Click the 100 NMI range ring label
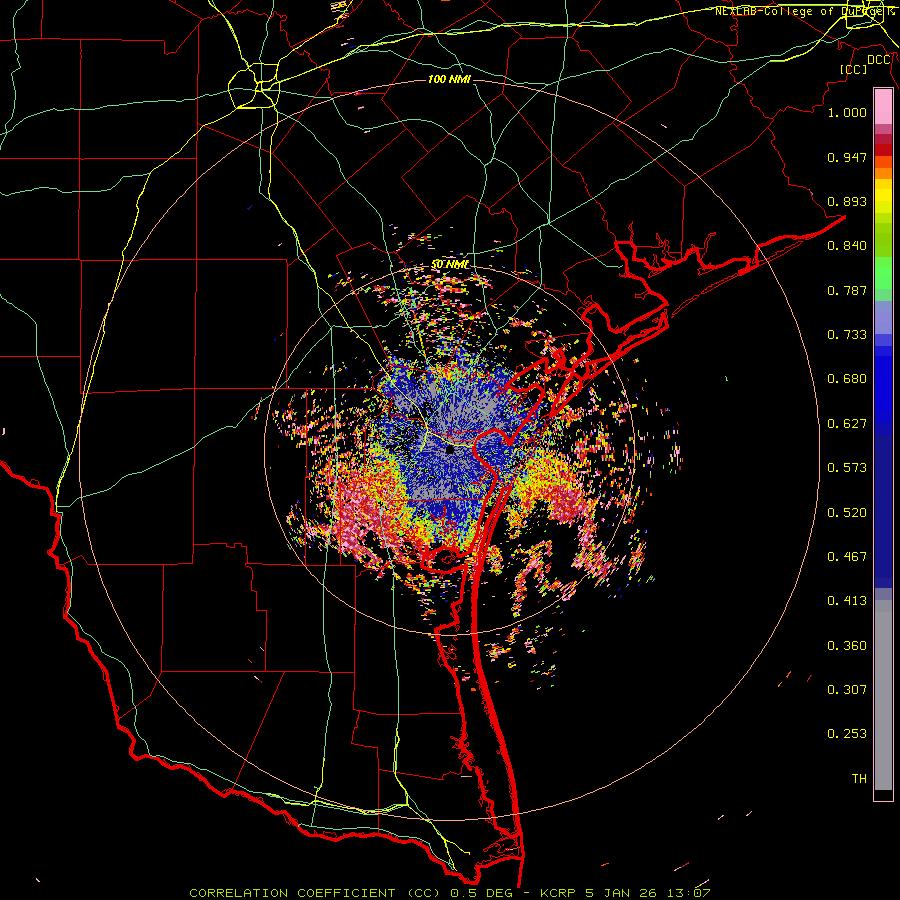Screen dimensions: 900x900 coord(449,79)
